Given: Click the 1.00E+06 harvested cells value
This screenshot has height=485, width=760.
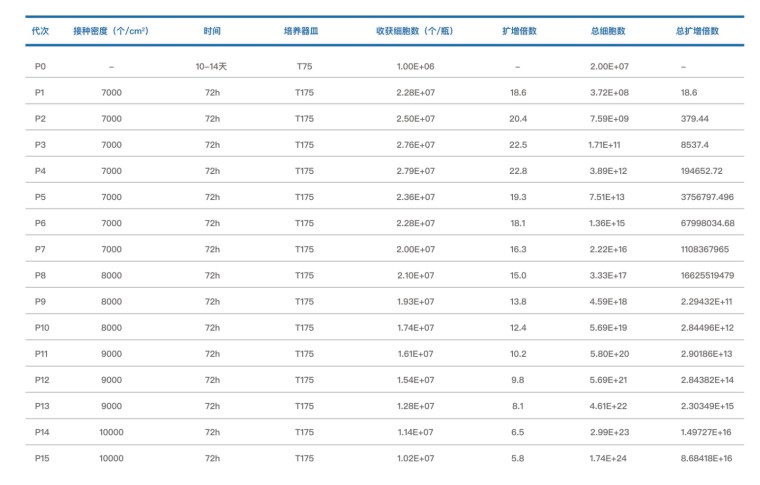Looking at the screenshot, I should tap(415, 66).
